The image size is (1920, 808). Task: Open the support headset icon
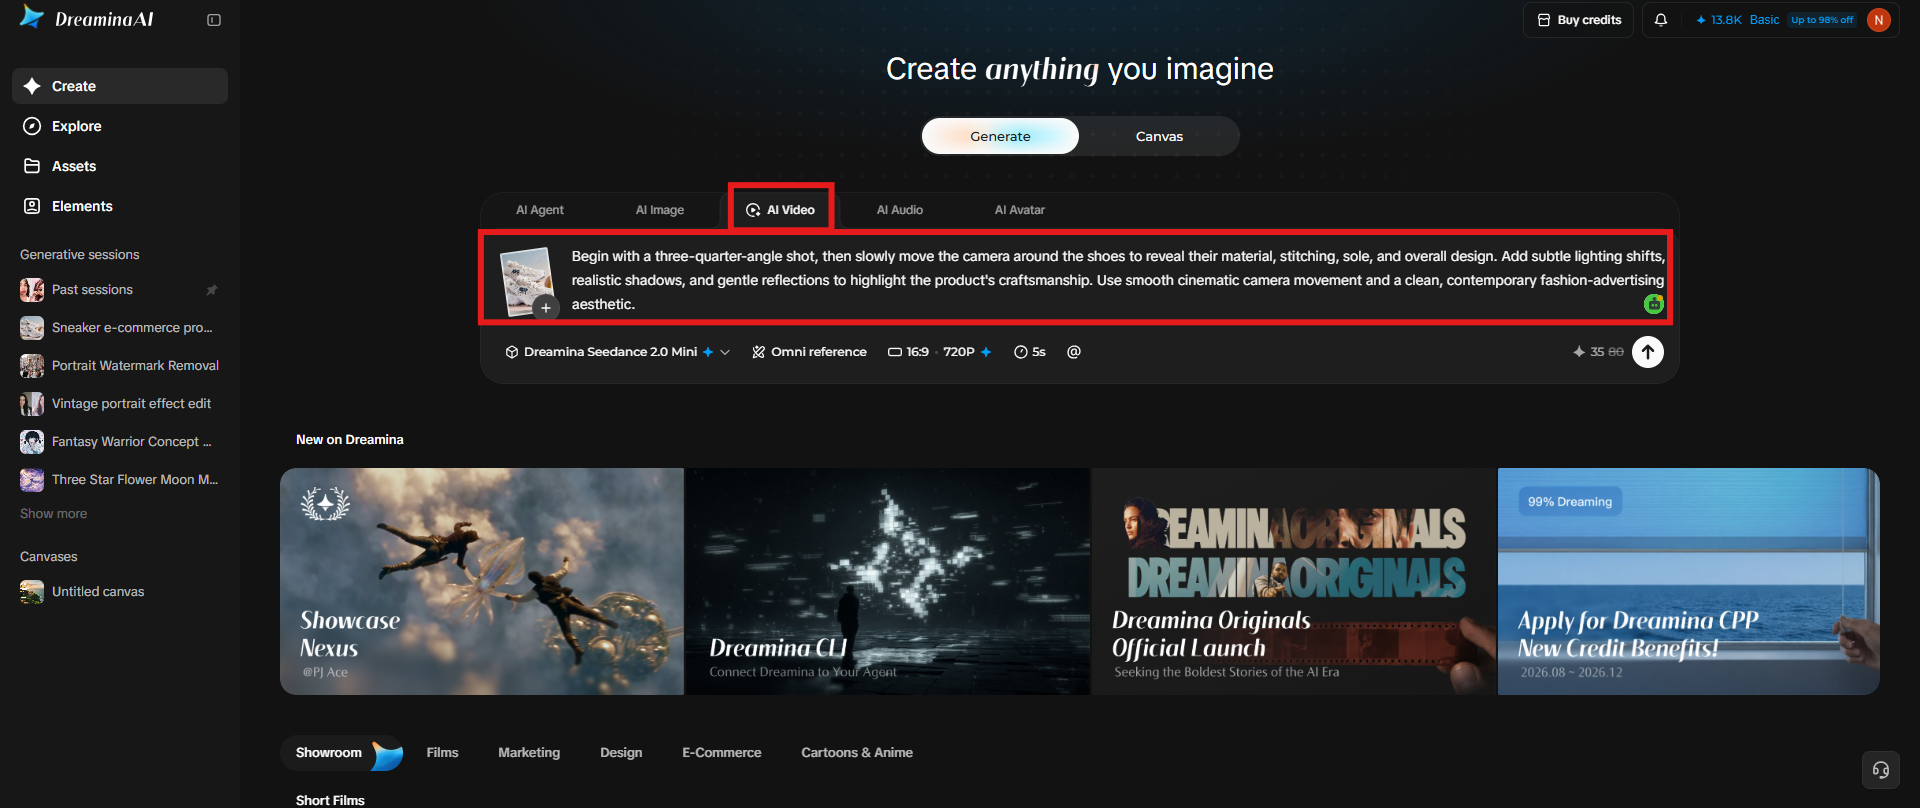point(1881,770)
